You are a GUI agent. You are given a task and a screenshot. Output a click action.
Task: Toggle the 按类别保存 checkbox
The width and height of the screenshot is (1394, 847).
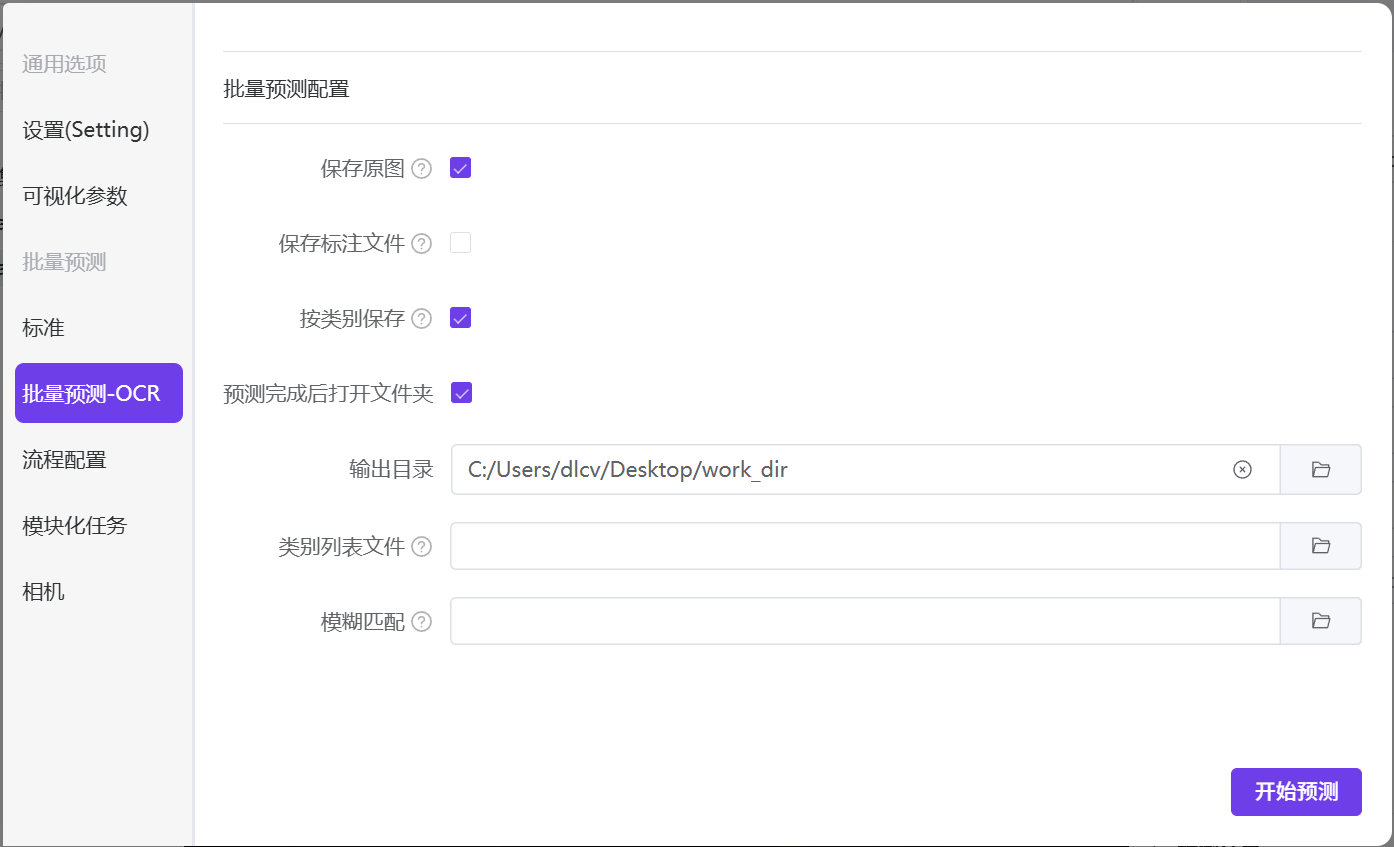460,318
